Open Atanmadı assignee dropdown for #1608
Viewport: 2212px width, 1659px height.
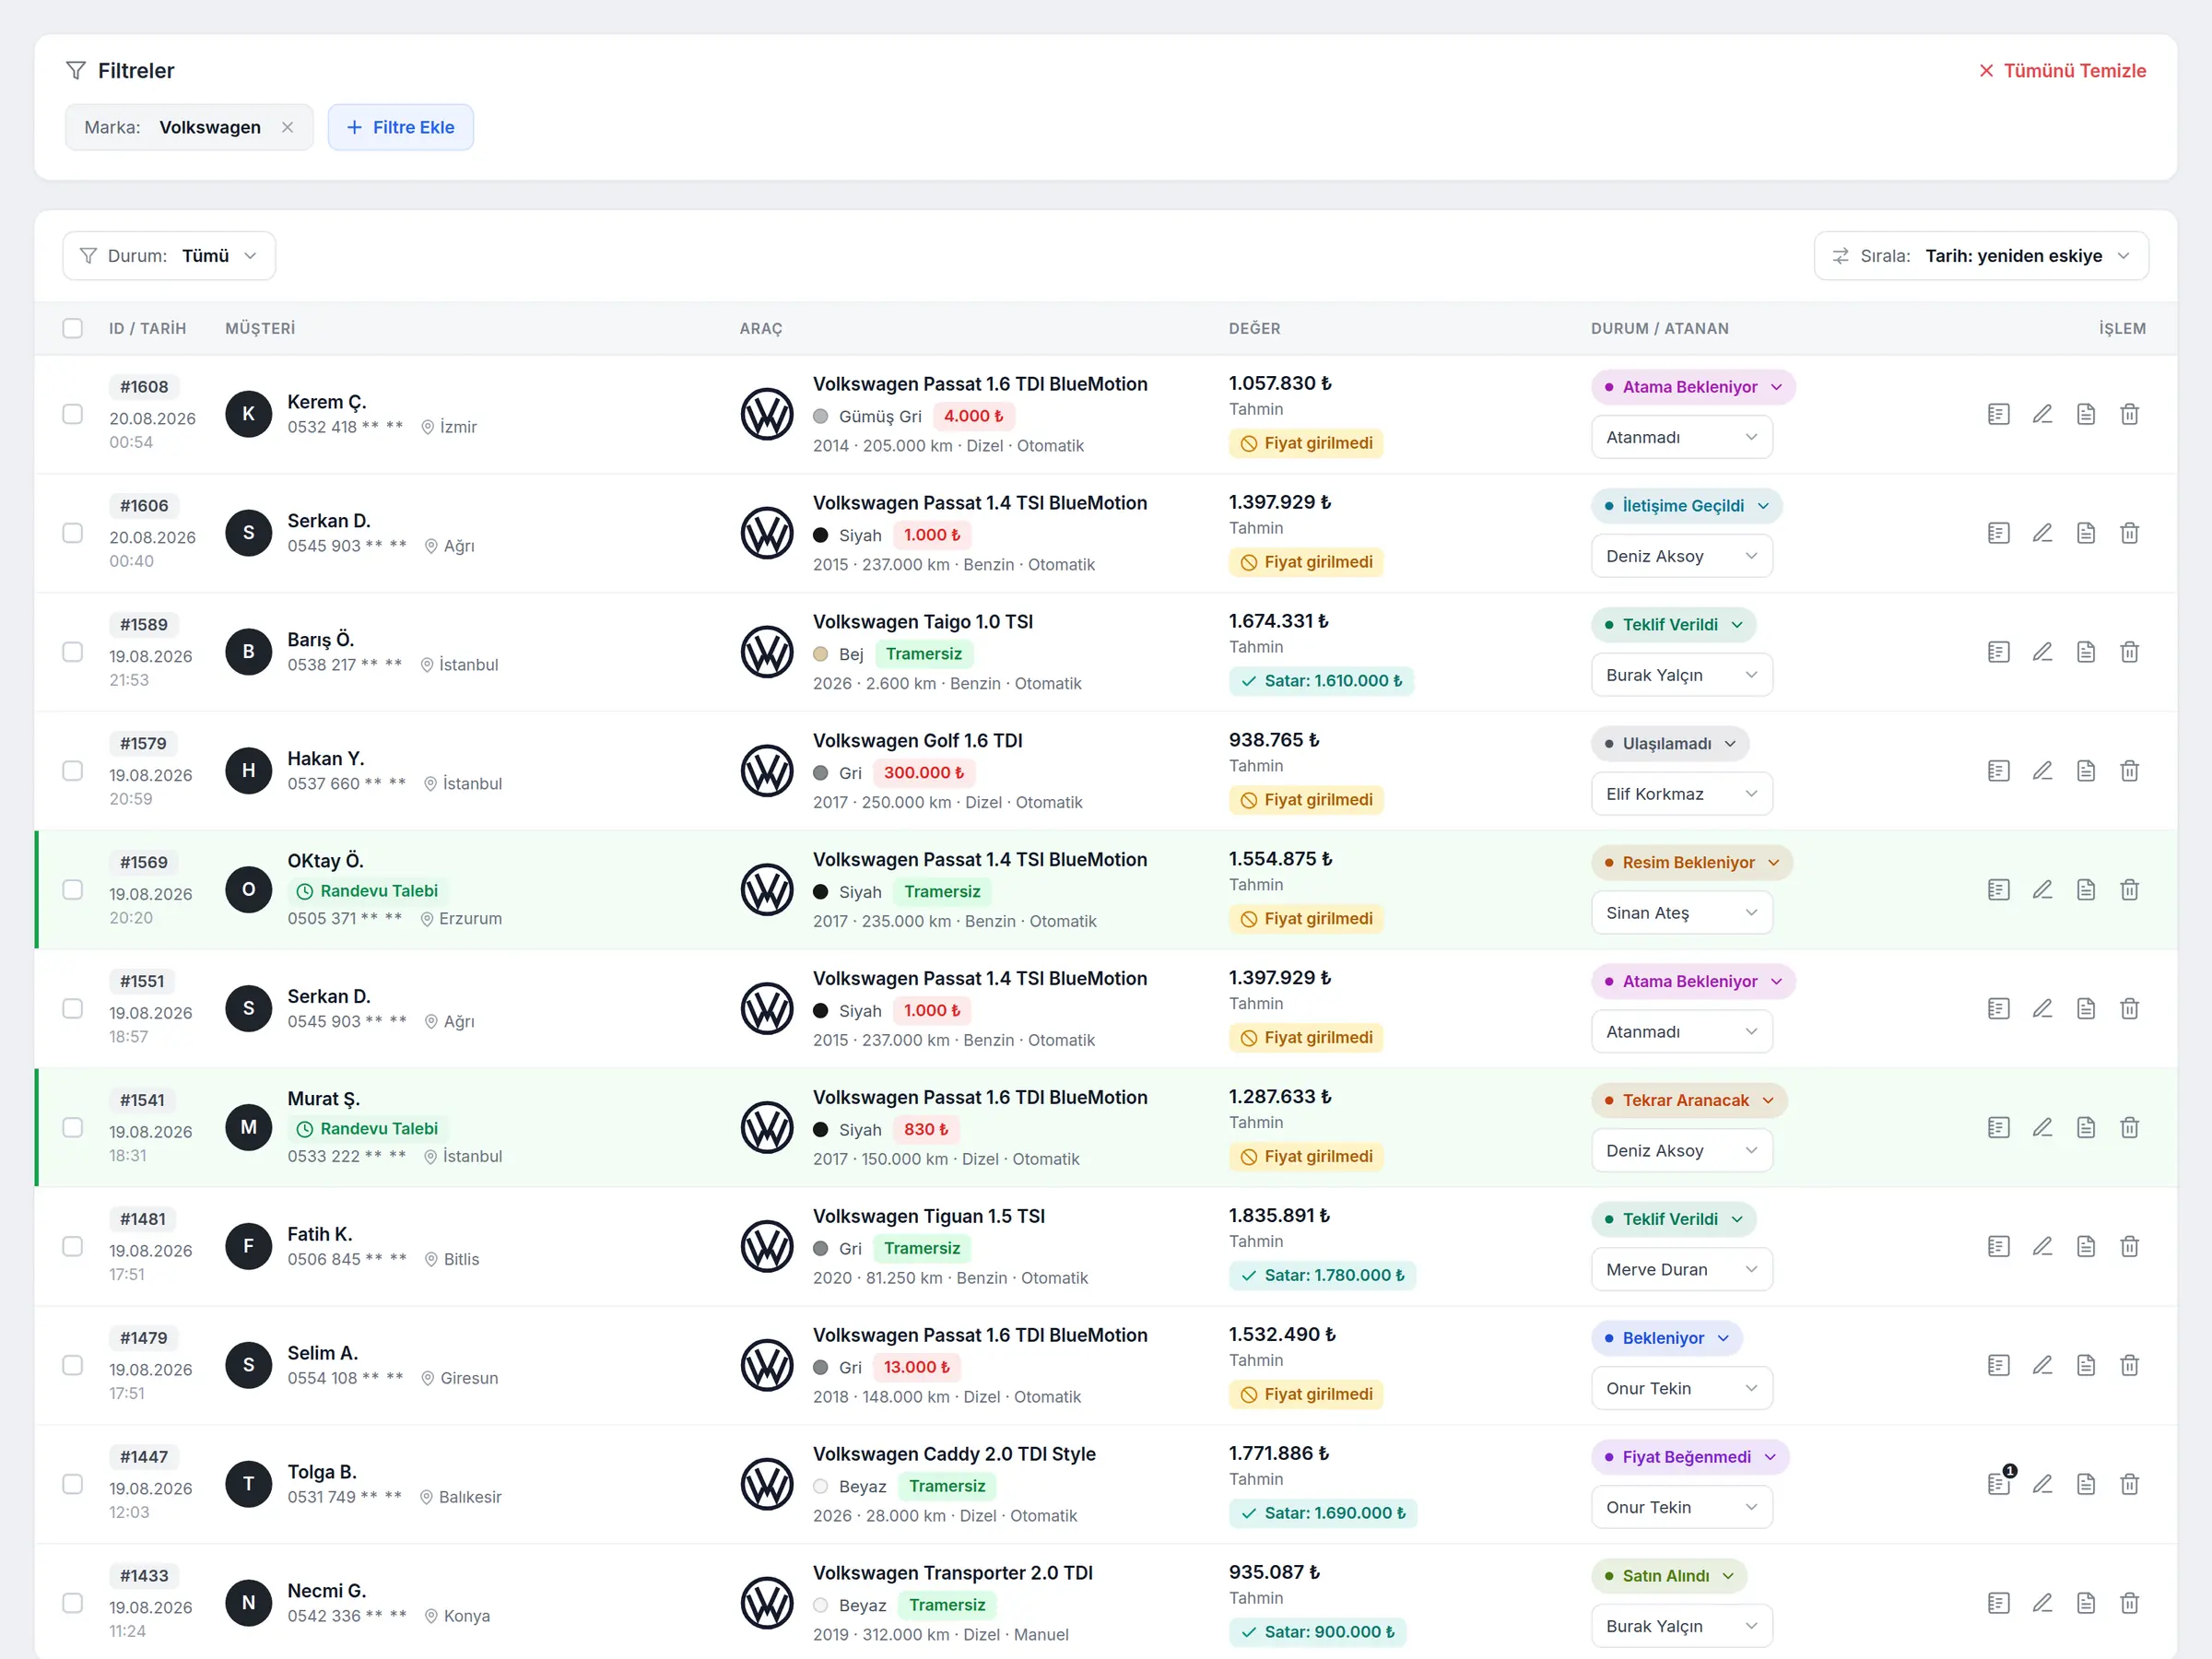point(1682,438)
